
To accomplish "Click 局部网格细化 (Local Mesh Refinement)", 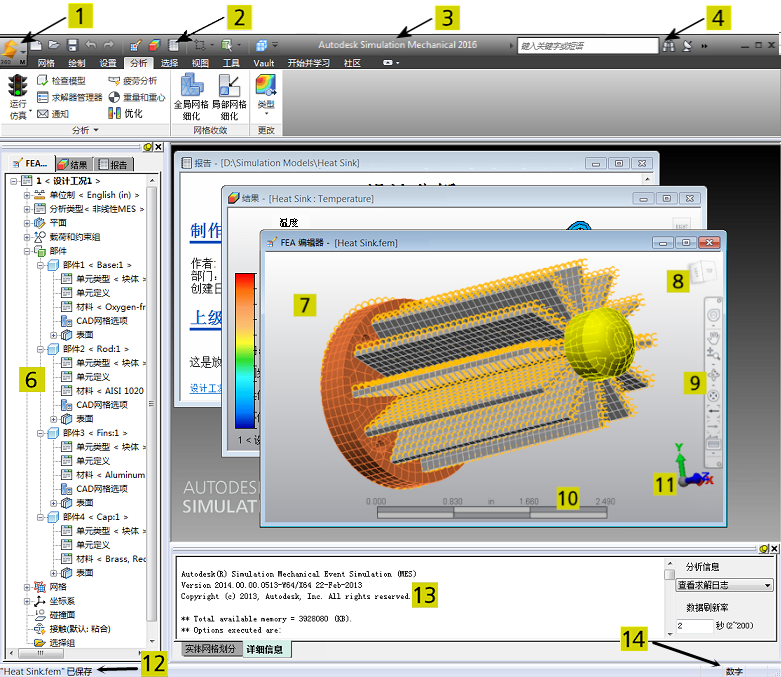I will (x=229, y=97).
